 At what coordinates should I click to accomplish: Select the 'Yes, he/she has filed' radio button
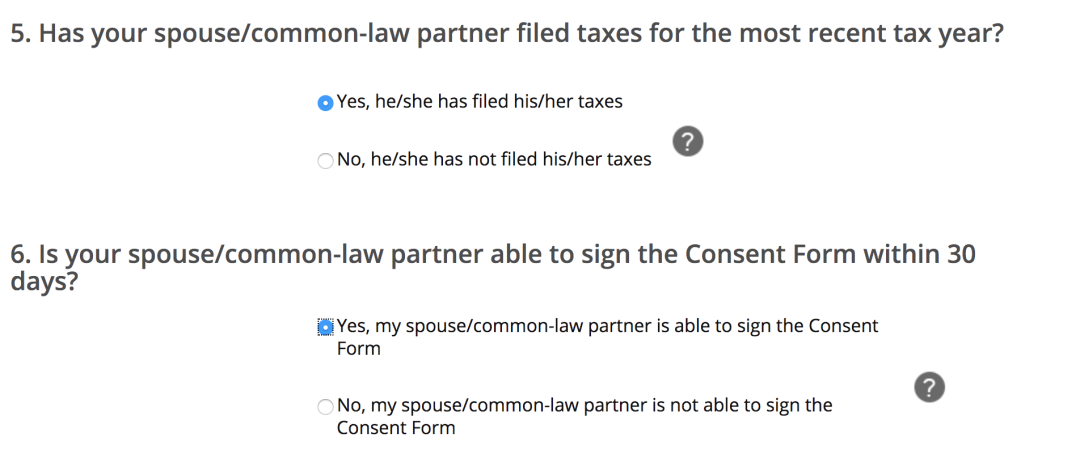click(x=325, y=103)
